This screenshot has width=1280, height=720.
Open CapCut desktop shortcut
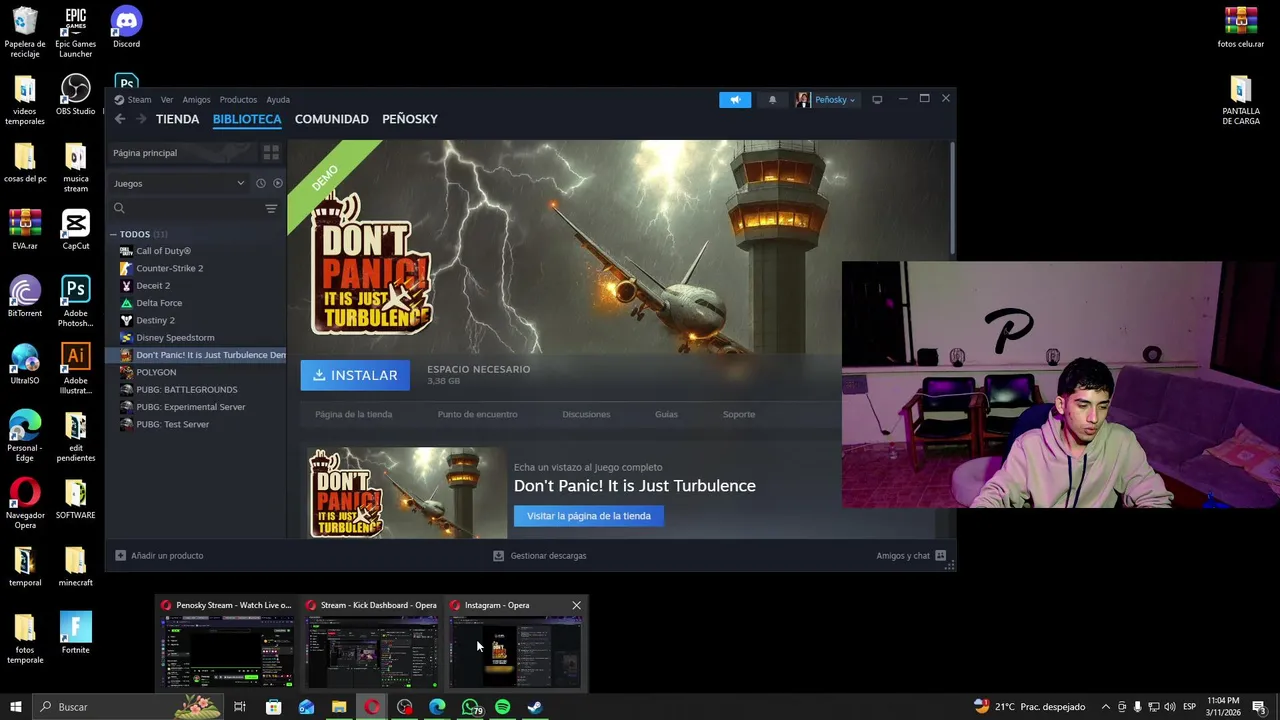click(75, 230)
